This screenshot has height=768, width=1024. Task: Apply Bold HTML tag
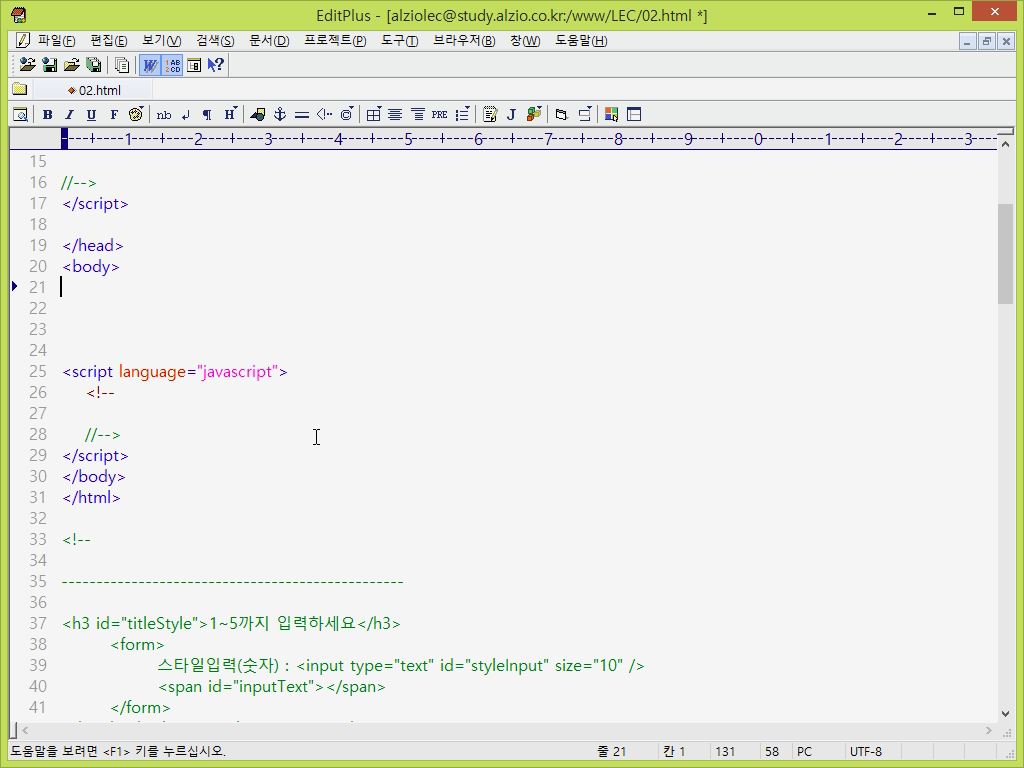[x=47, y=114]
